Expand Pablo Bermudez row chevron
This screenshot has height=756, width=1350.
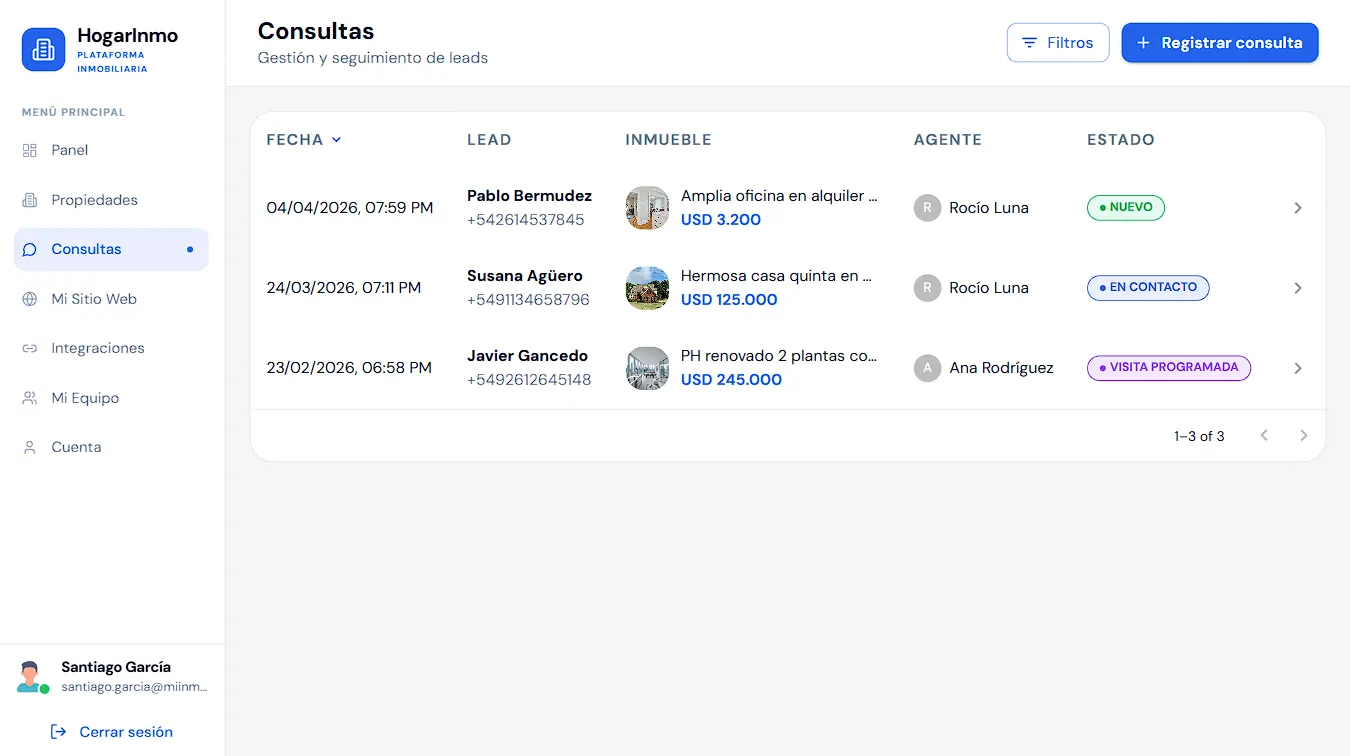[x=1298, y=208]
